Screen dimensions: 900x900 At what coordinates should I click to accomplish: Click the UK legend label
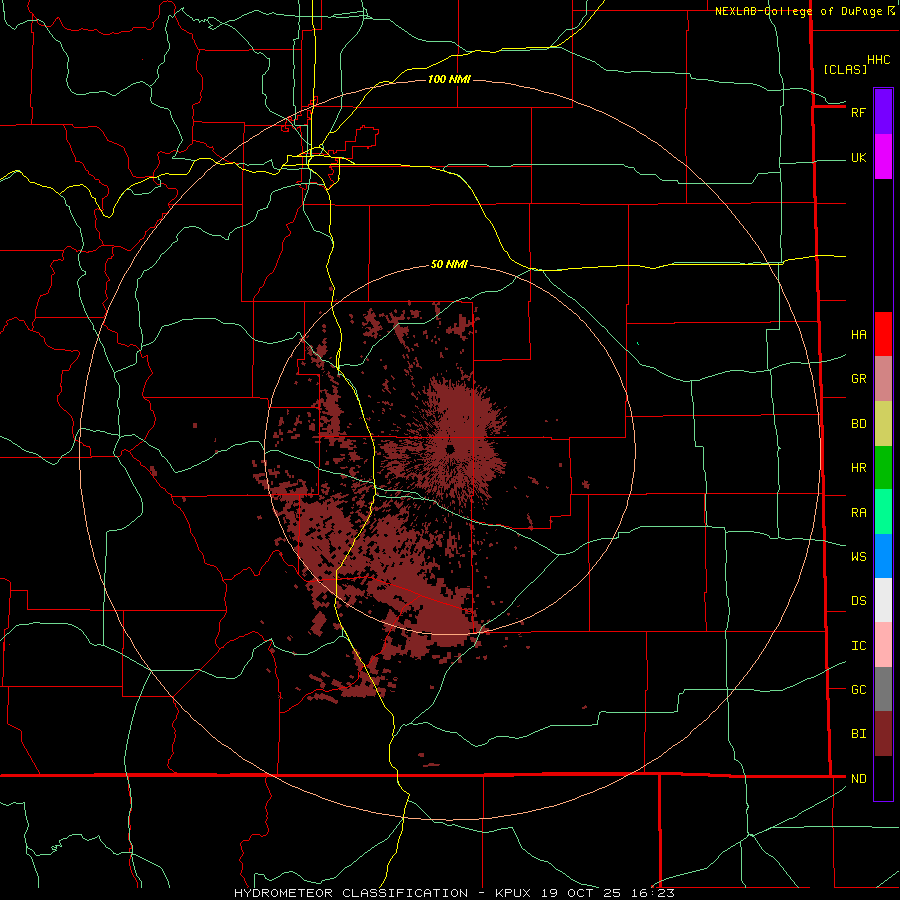[858, 157]
